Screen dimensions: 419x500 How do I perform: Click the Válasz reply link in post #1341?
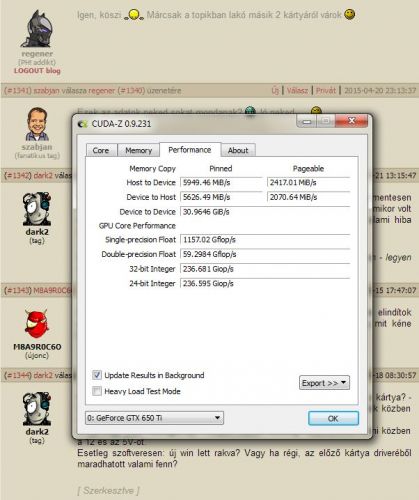pyautogui.click(x=297, y=90)
